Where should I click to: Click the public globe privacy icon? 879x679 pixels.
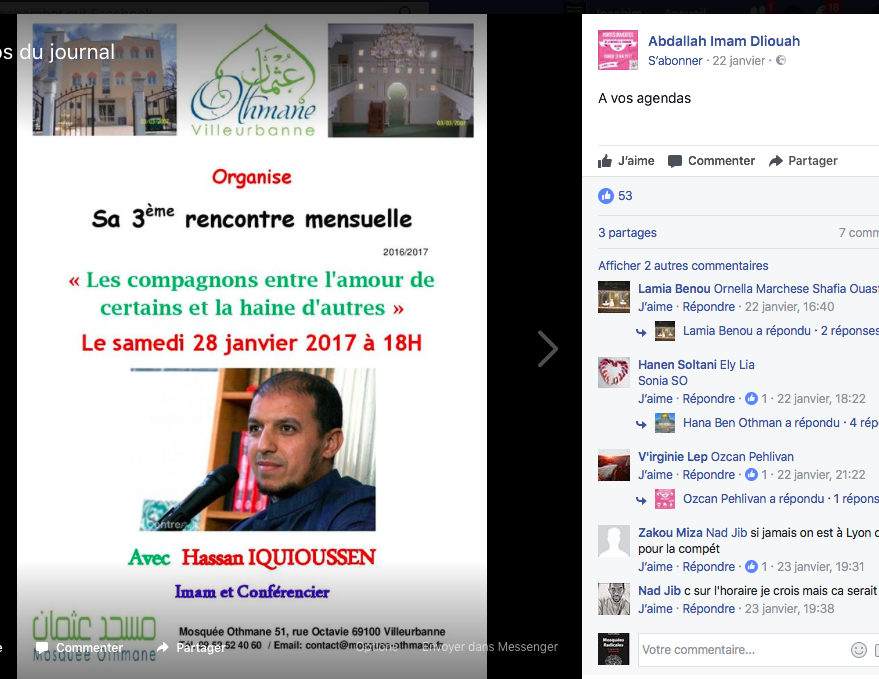tap(780, 60)
